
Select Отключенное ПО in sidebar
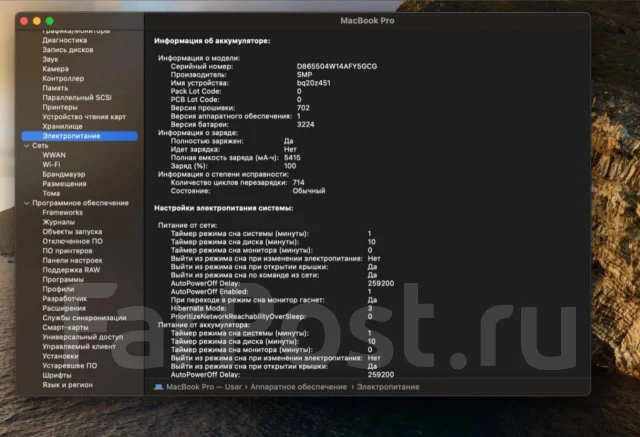72,241
